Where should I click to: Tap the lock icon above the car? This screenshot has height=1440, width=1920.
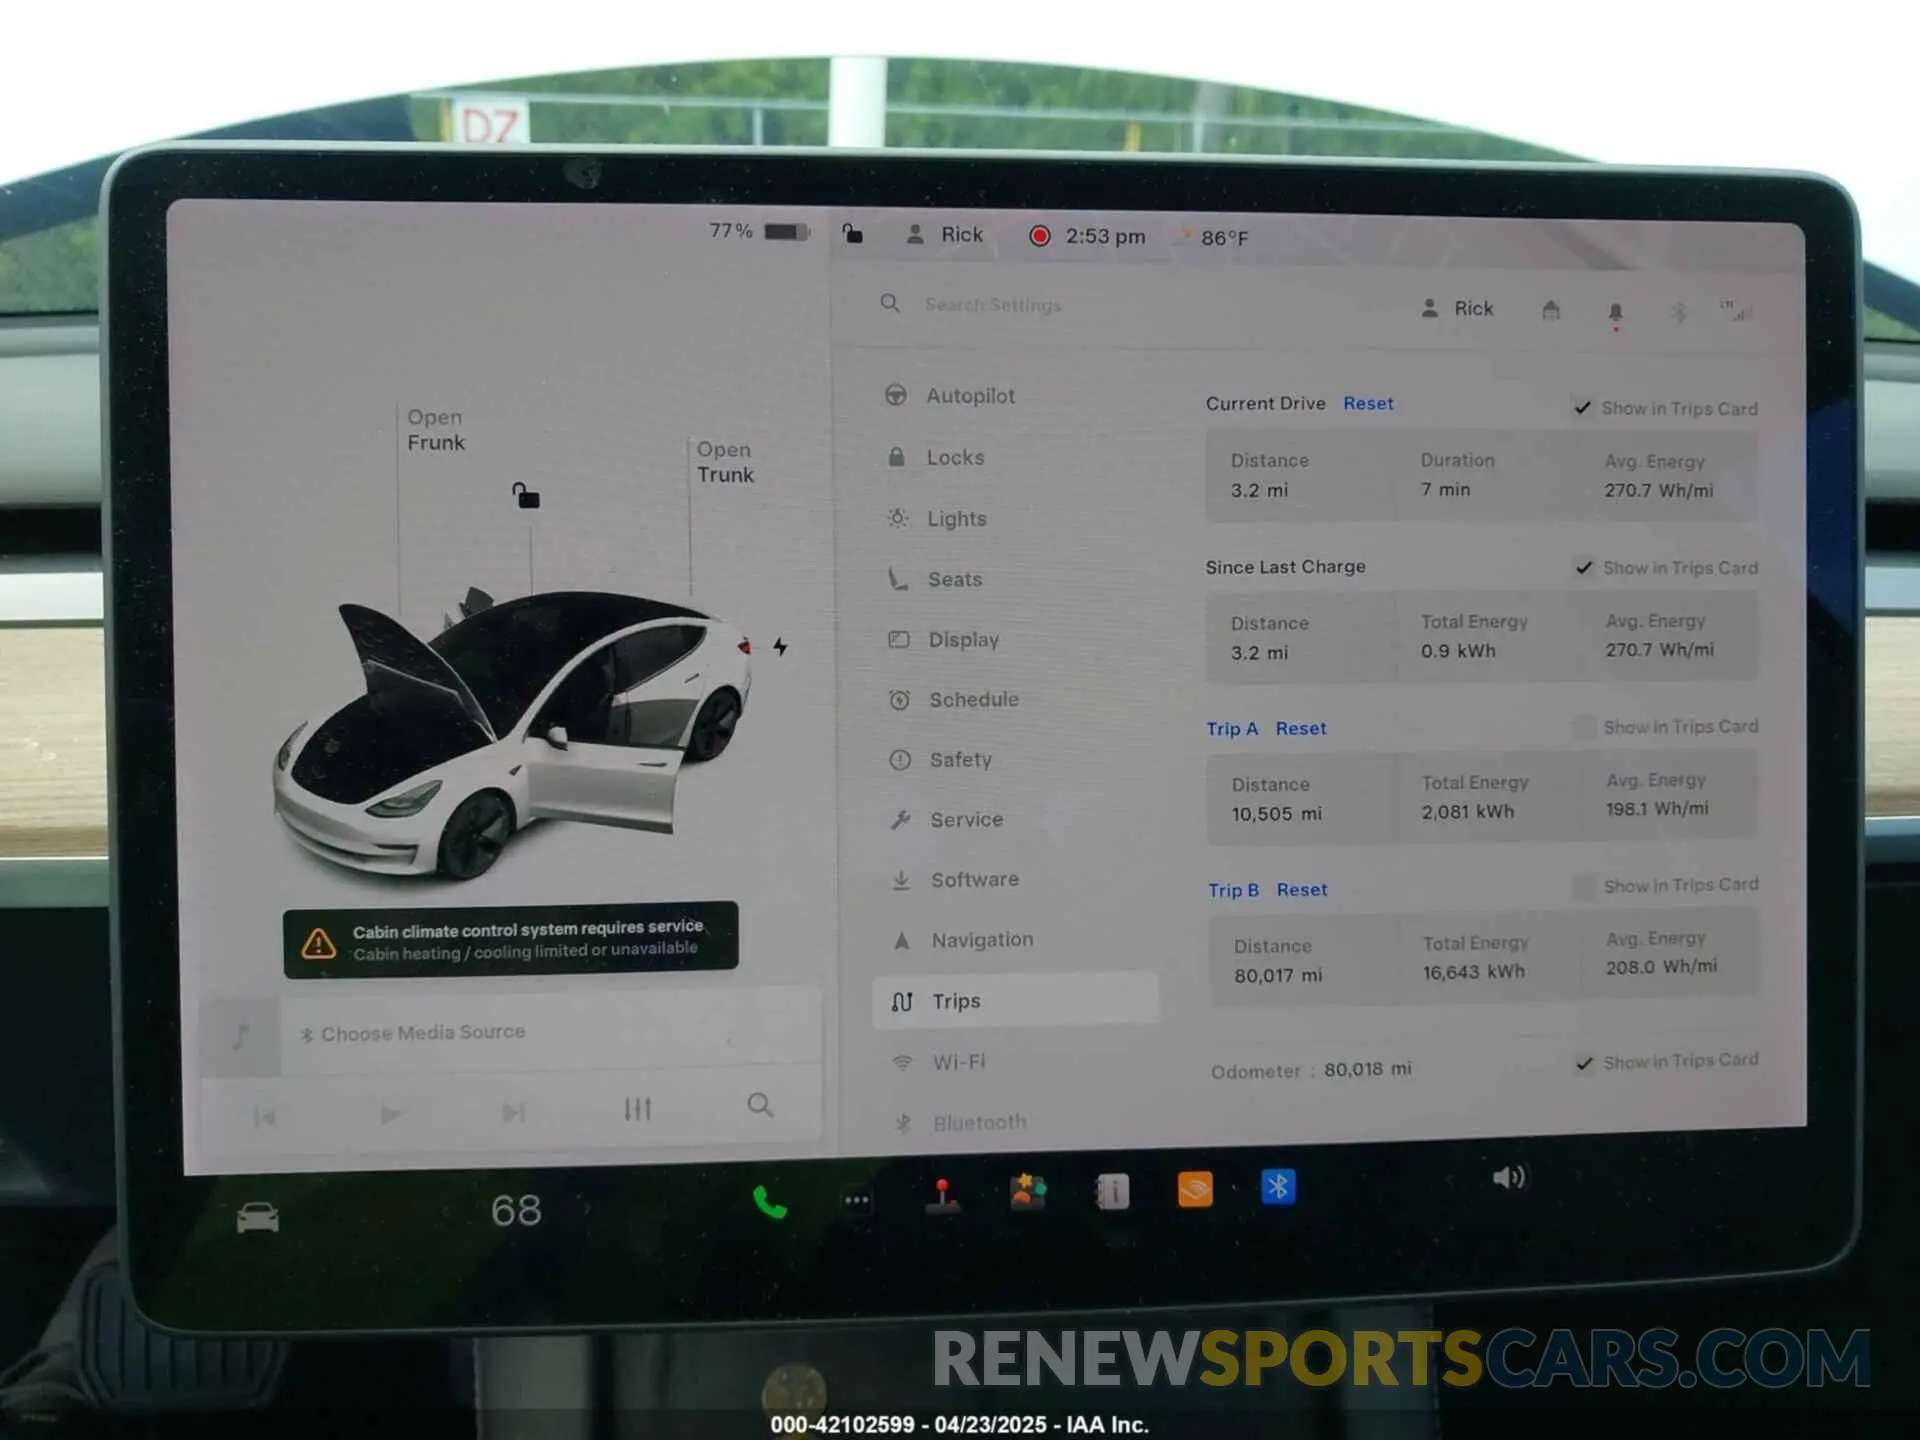pos(526,495)
